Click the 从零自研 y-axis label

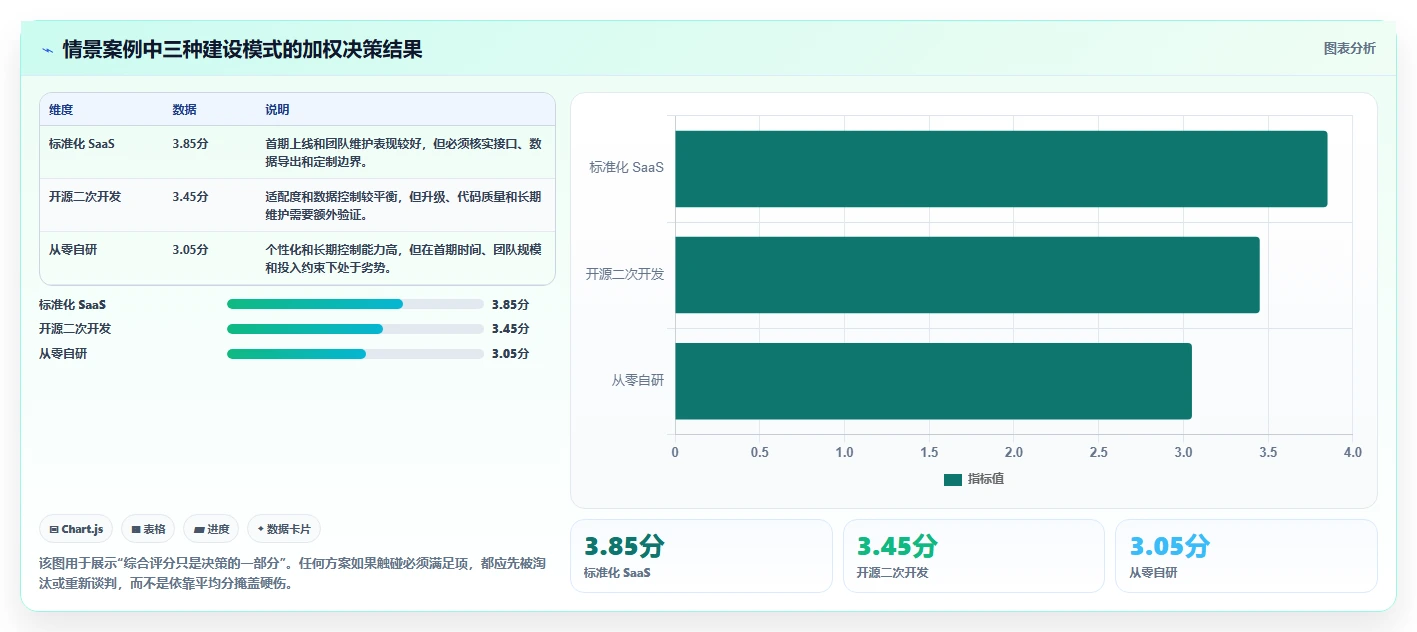coord(638,381)
